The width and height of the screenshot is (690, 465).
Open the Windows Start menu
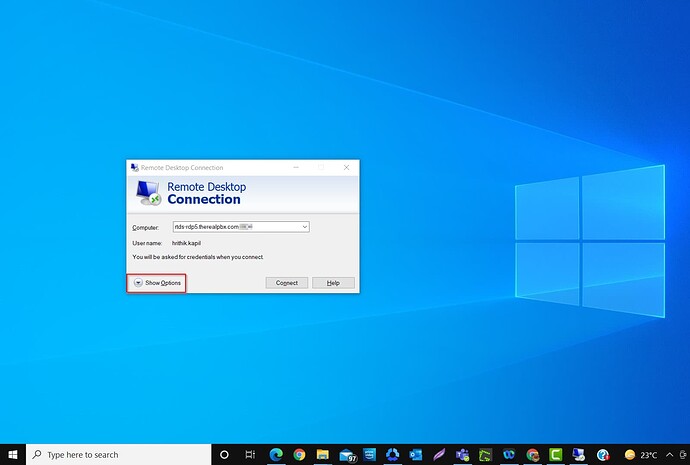click(12, 454)
